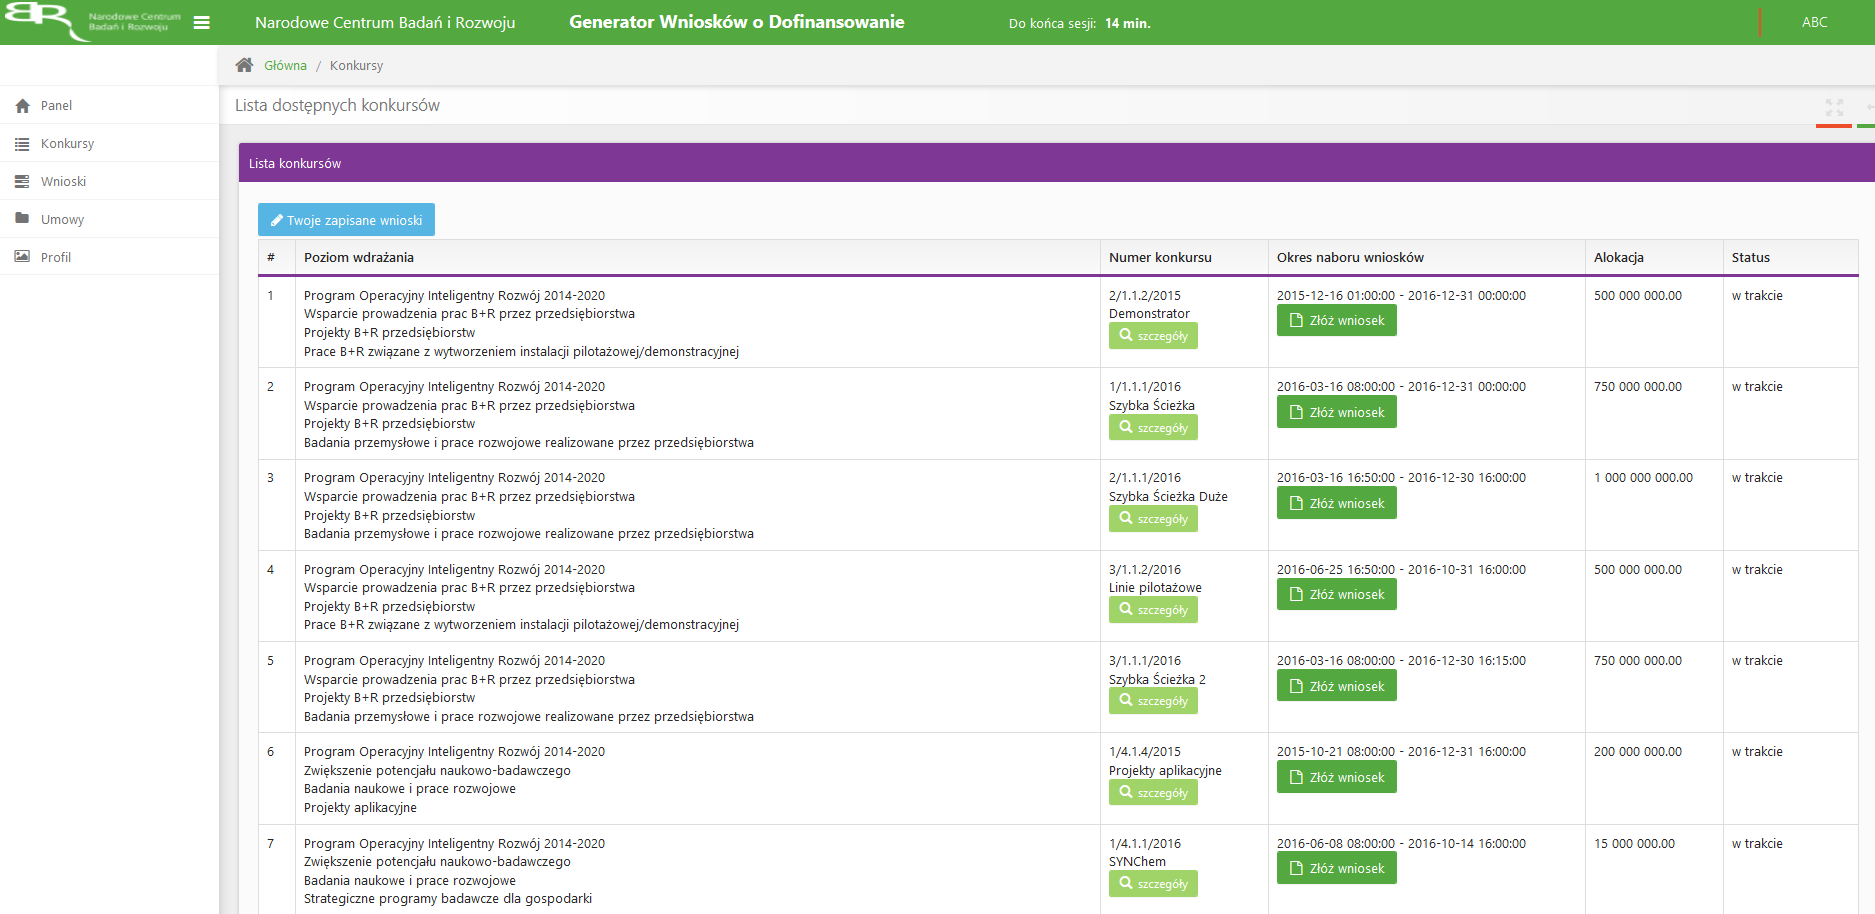Click contest number 1/4.1.4/2015
The height and width of the screenshot is (914, 1875).
pyautogui.click(x=1145, y=752)
